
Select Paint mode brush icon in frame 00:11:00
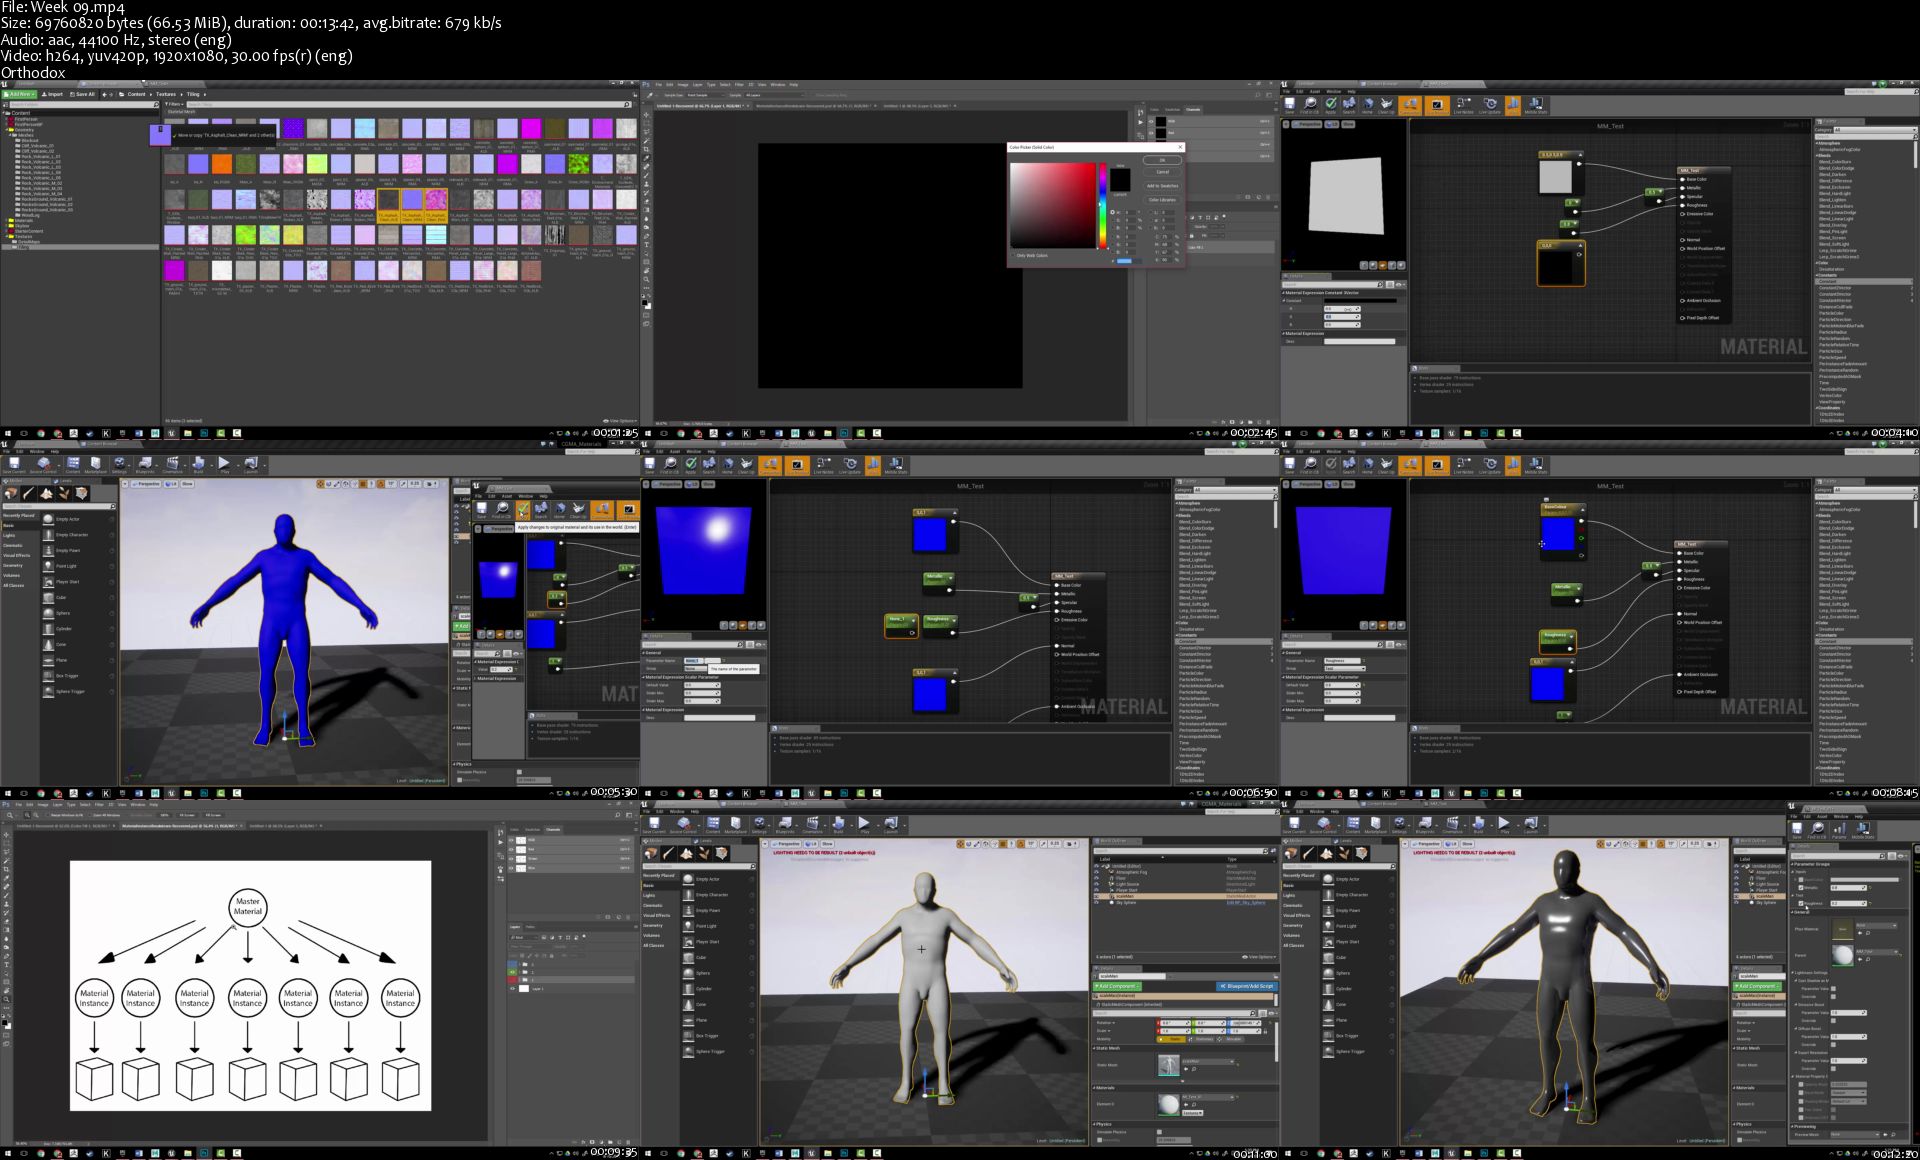tap(669, 854)
